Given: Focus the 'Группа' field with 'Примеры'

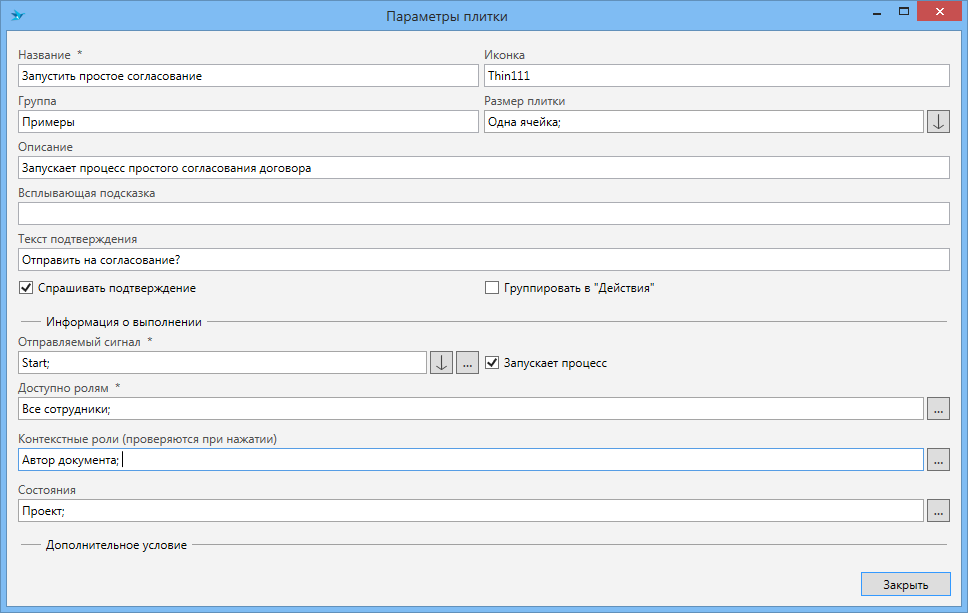Looking at the screenshot, I should point(248,122).
